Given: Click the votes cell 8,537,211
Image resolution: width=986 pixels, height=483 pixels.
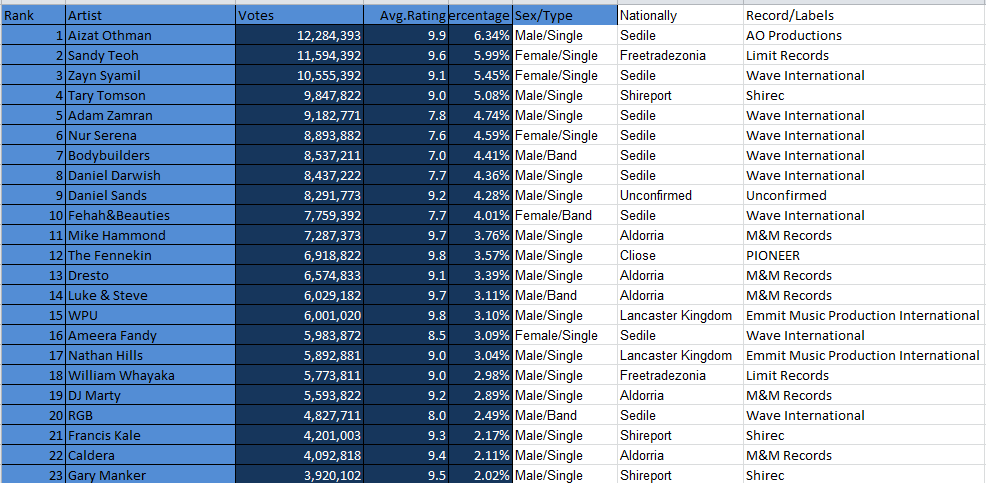Looking at the screenshot, I should click(x=300, y=155).
